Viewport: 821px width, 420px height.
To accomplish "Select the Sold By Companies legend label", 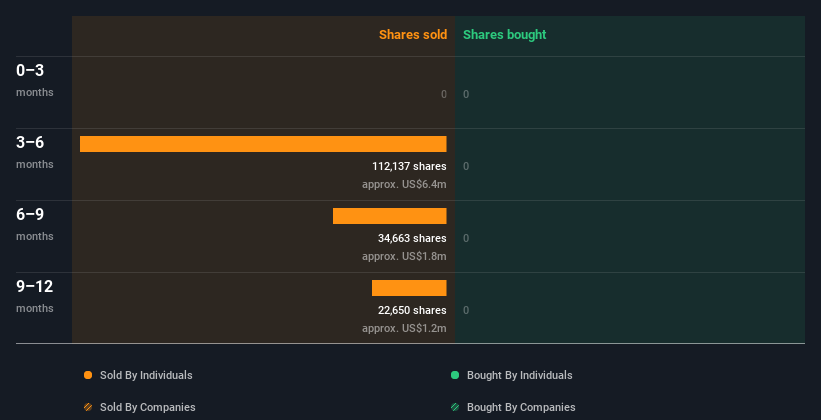I will click(x=148, y=407).
